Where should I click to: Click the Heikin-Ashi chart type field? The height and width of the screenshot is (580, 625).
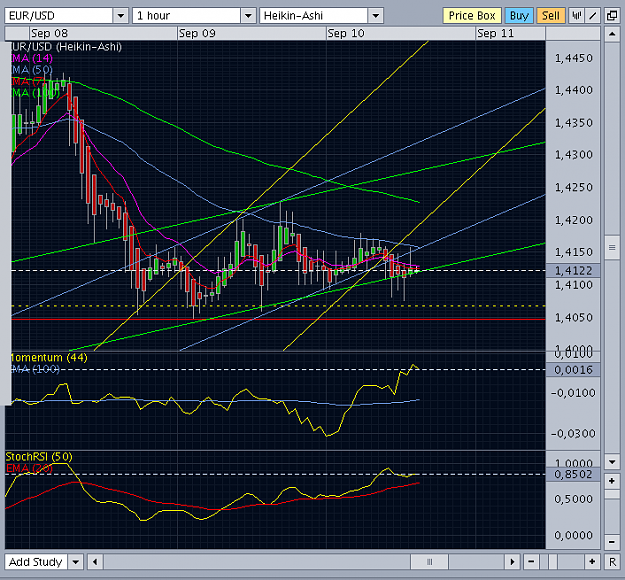click(x=314, y=16)
